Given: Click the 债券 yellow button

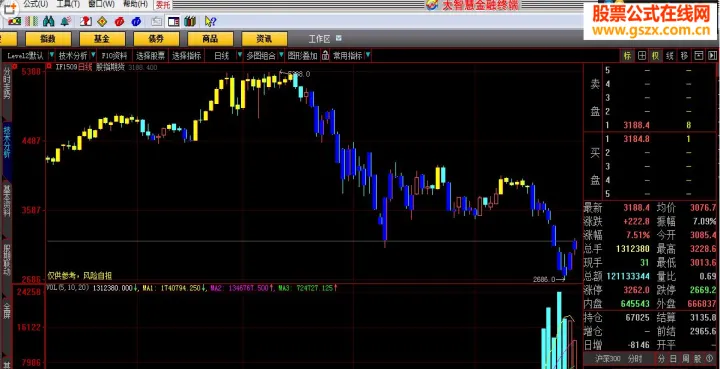Looking at the screenshot, I should (x=156, y=39).
